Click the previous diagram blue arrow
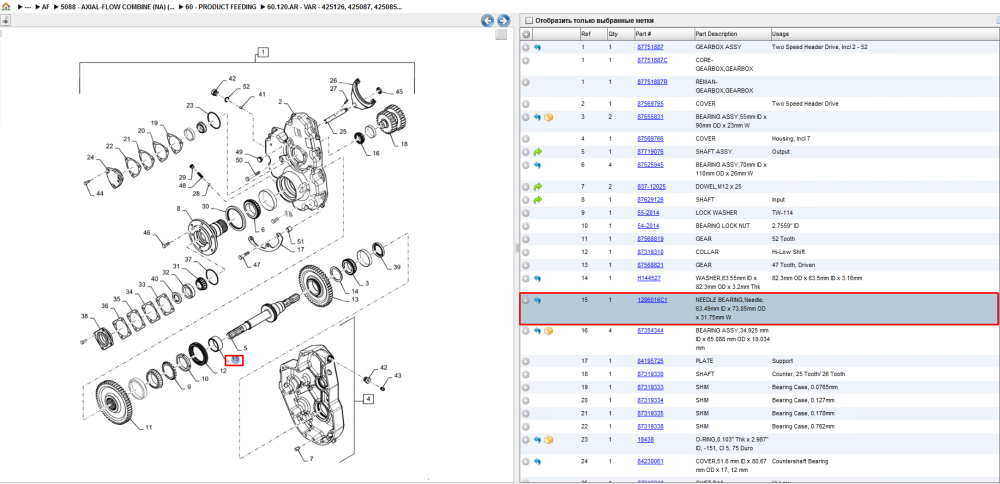 487,20
